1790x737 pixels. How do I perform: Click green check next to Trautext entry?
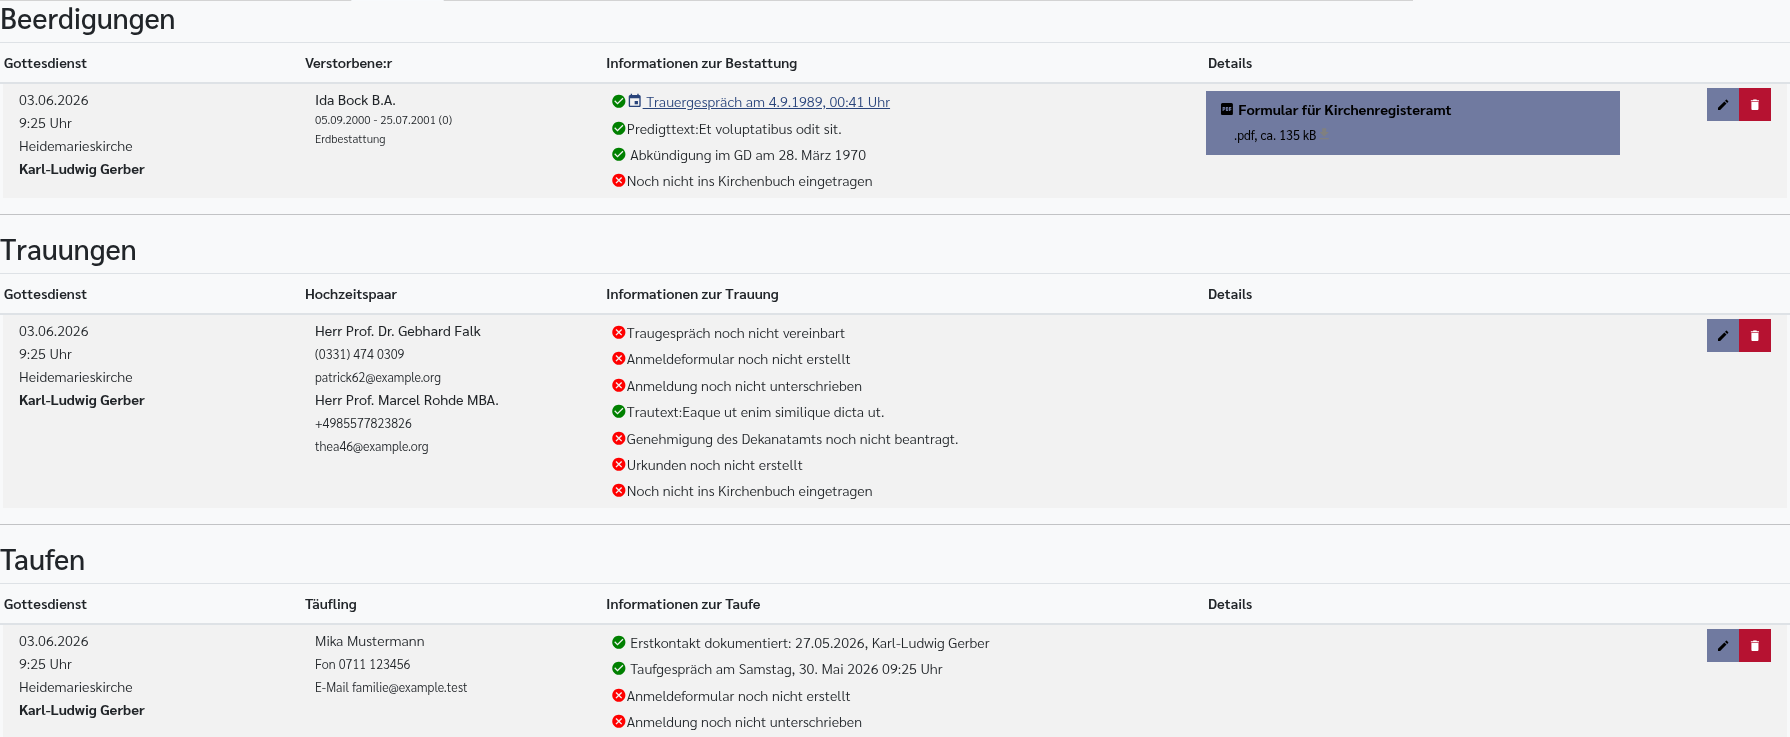618,411
